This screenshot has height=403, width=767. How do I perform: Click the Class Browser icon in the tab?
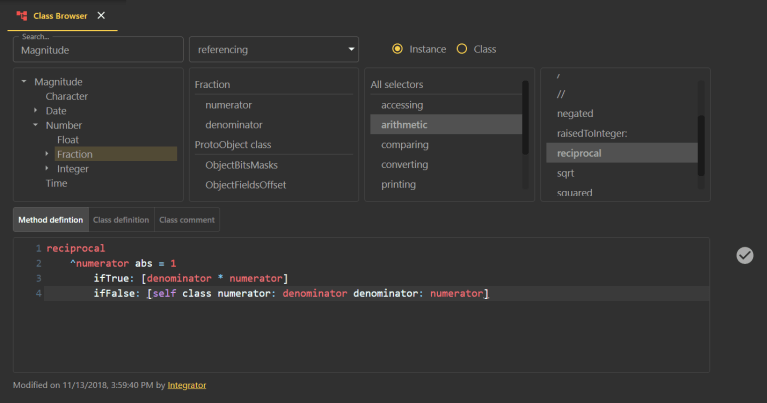click(x=22, y=16)
